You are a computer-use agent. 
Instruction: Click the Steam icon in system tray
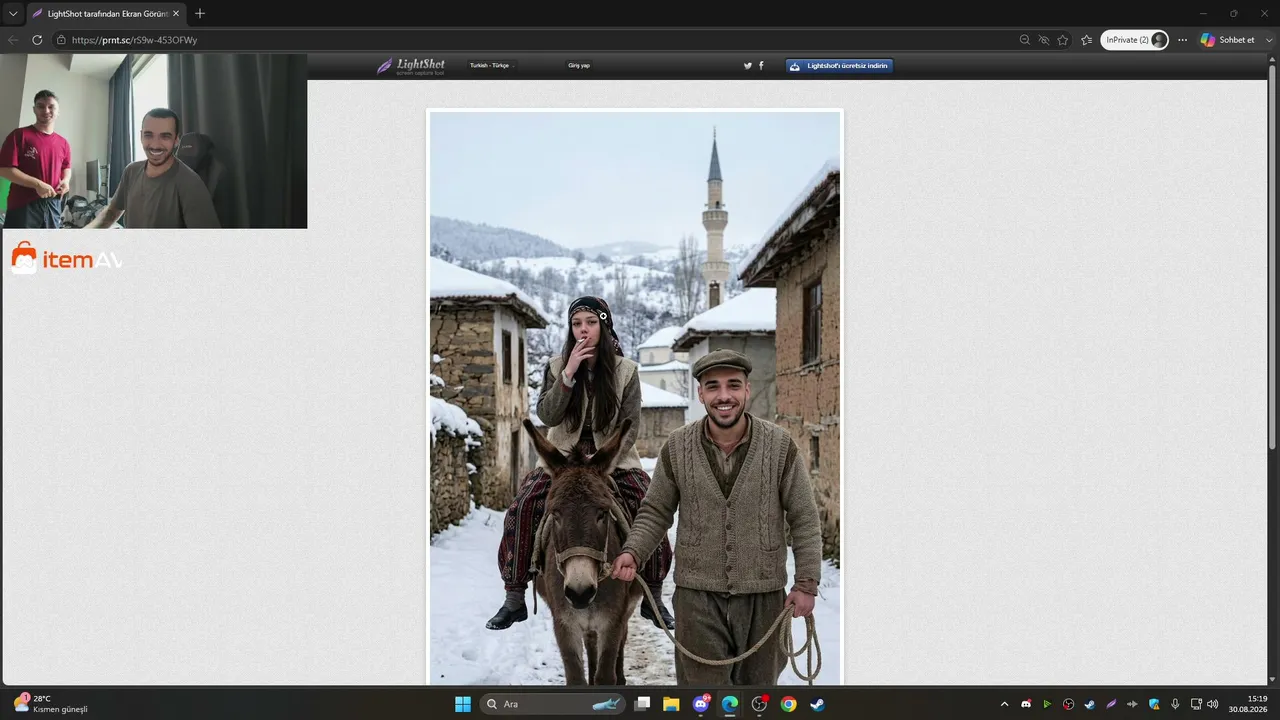(x=1090, y=704)
